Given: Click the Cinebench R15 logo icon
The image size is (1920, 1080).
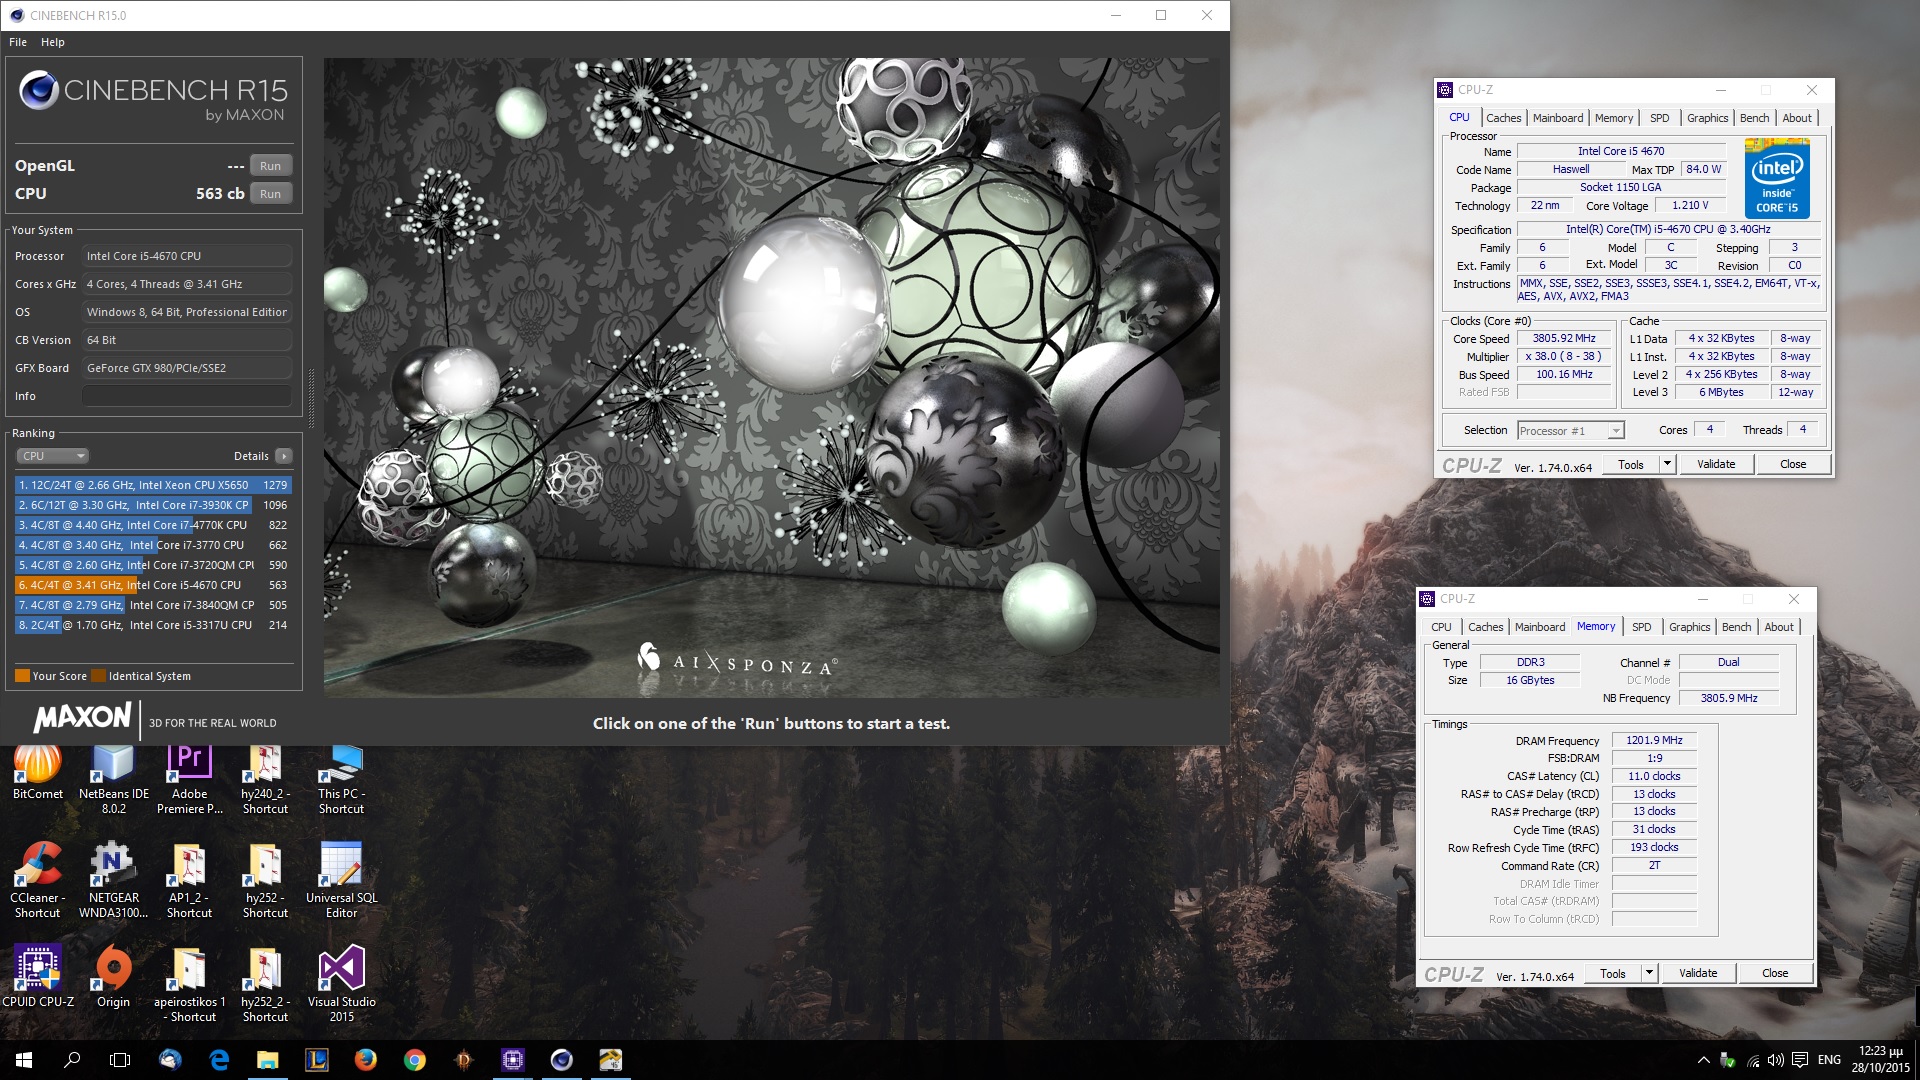Looking at the screenshot, I should (39, 90).
